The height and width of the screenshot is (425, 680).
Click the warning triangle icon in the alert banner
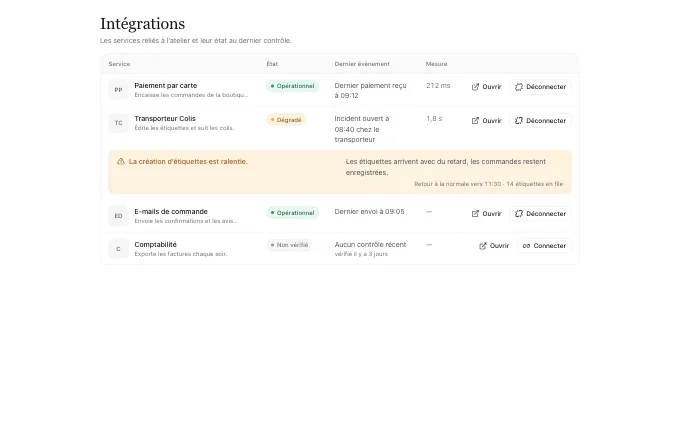coord(121,161)
